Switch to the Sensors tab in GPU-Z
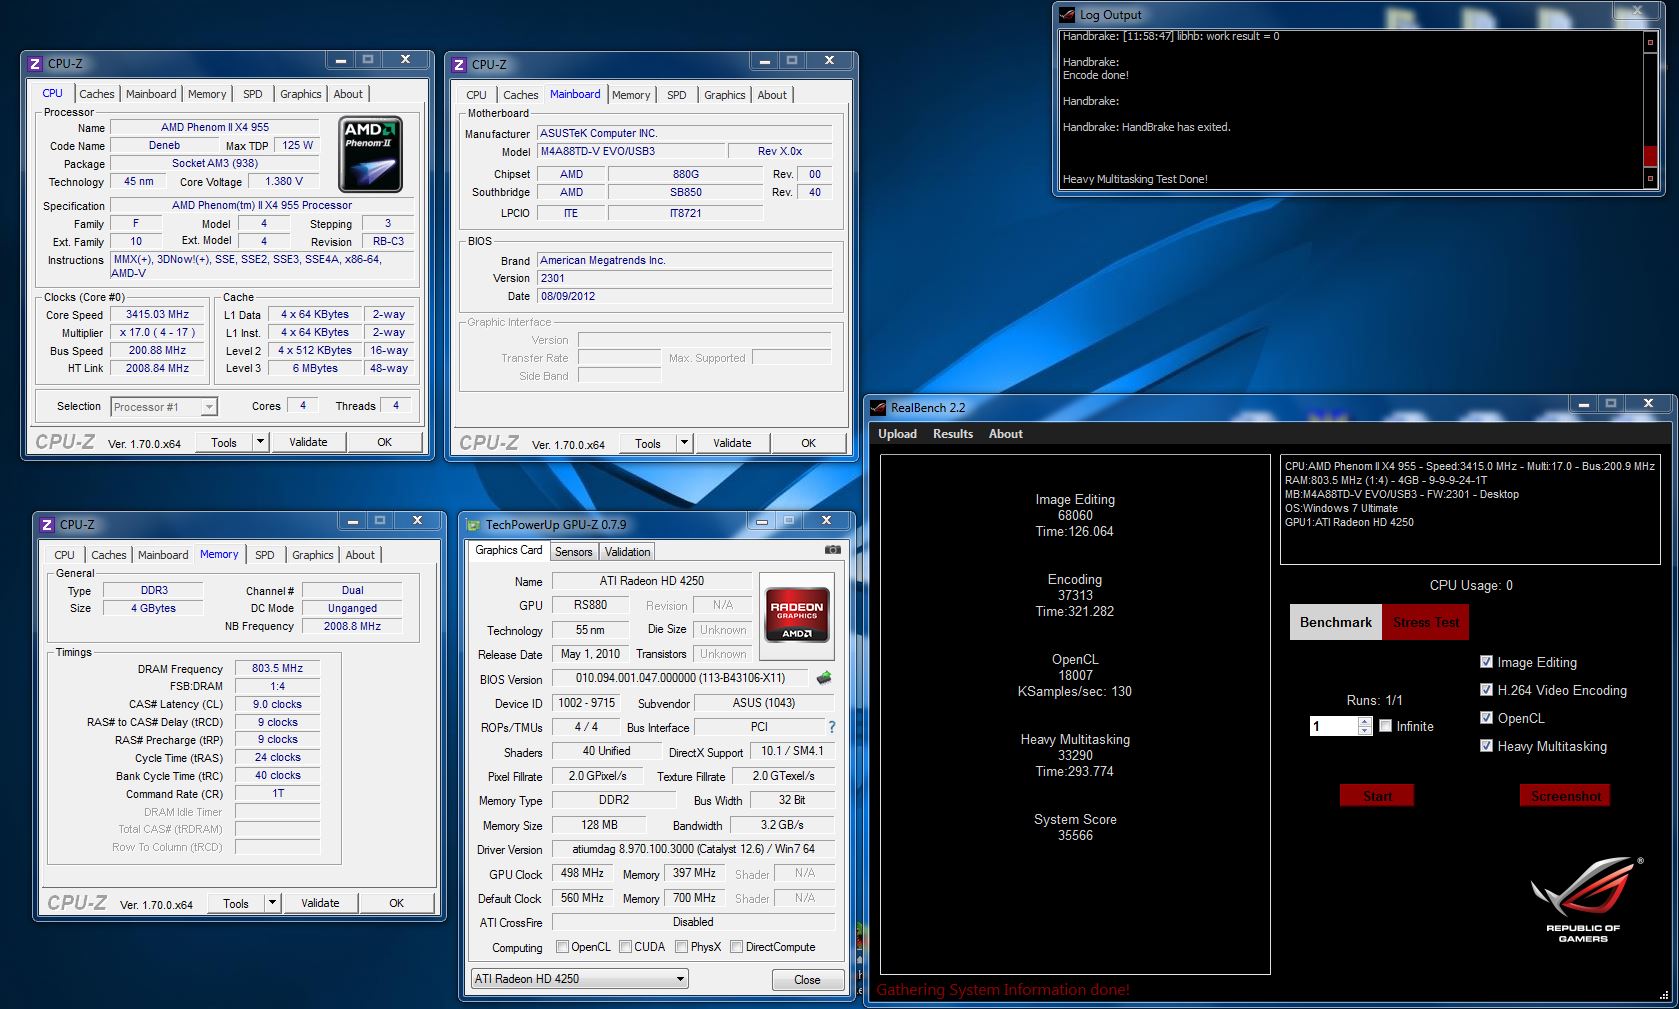This screenshot has height=1009, width=1679. (x=574, y=552)
